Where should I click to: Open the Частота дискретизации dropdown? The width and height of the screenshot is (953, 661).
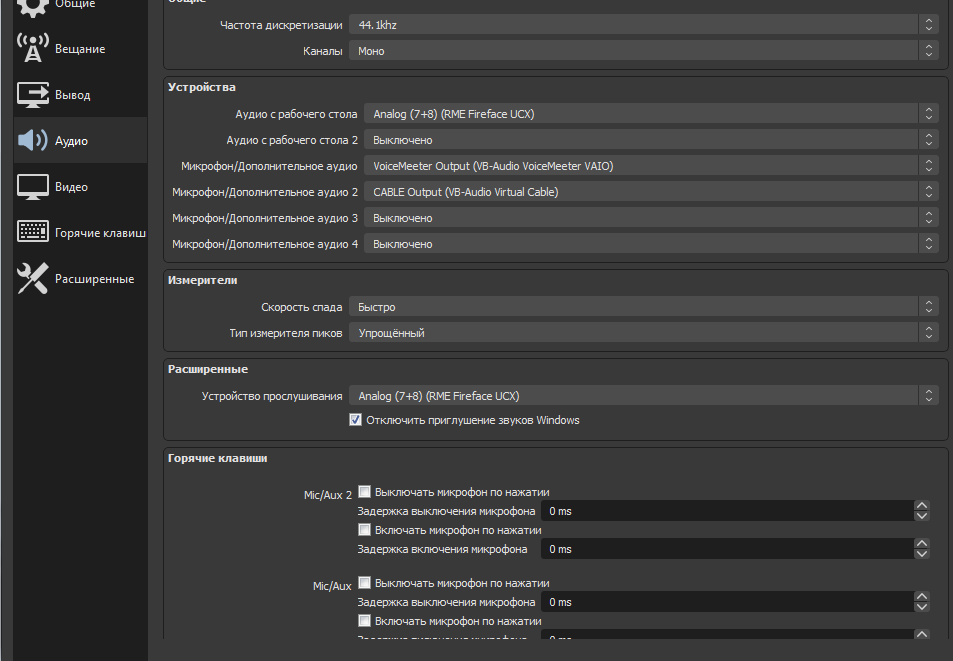pyautogui.click(x=643, y=24)
